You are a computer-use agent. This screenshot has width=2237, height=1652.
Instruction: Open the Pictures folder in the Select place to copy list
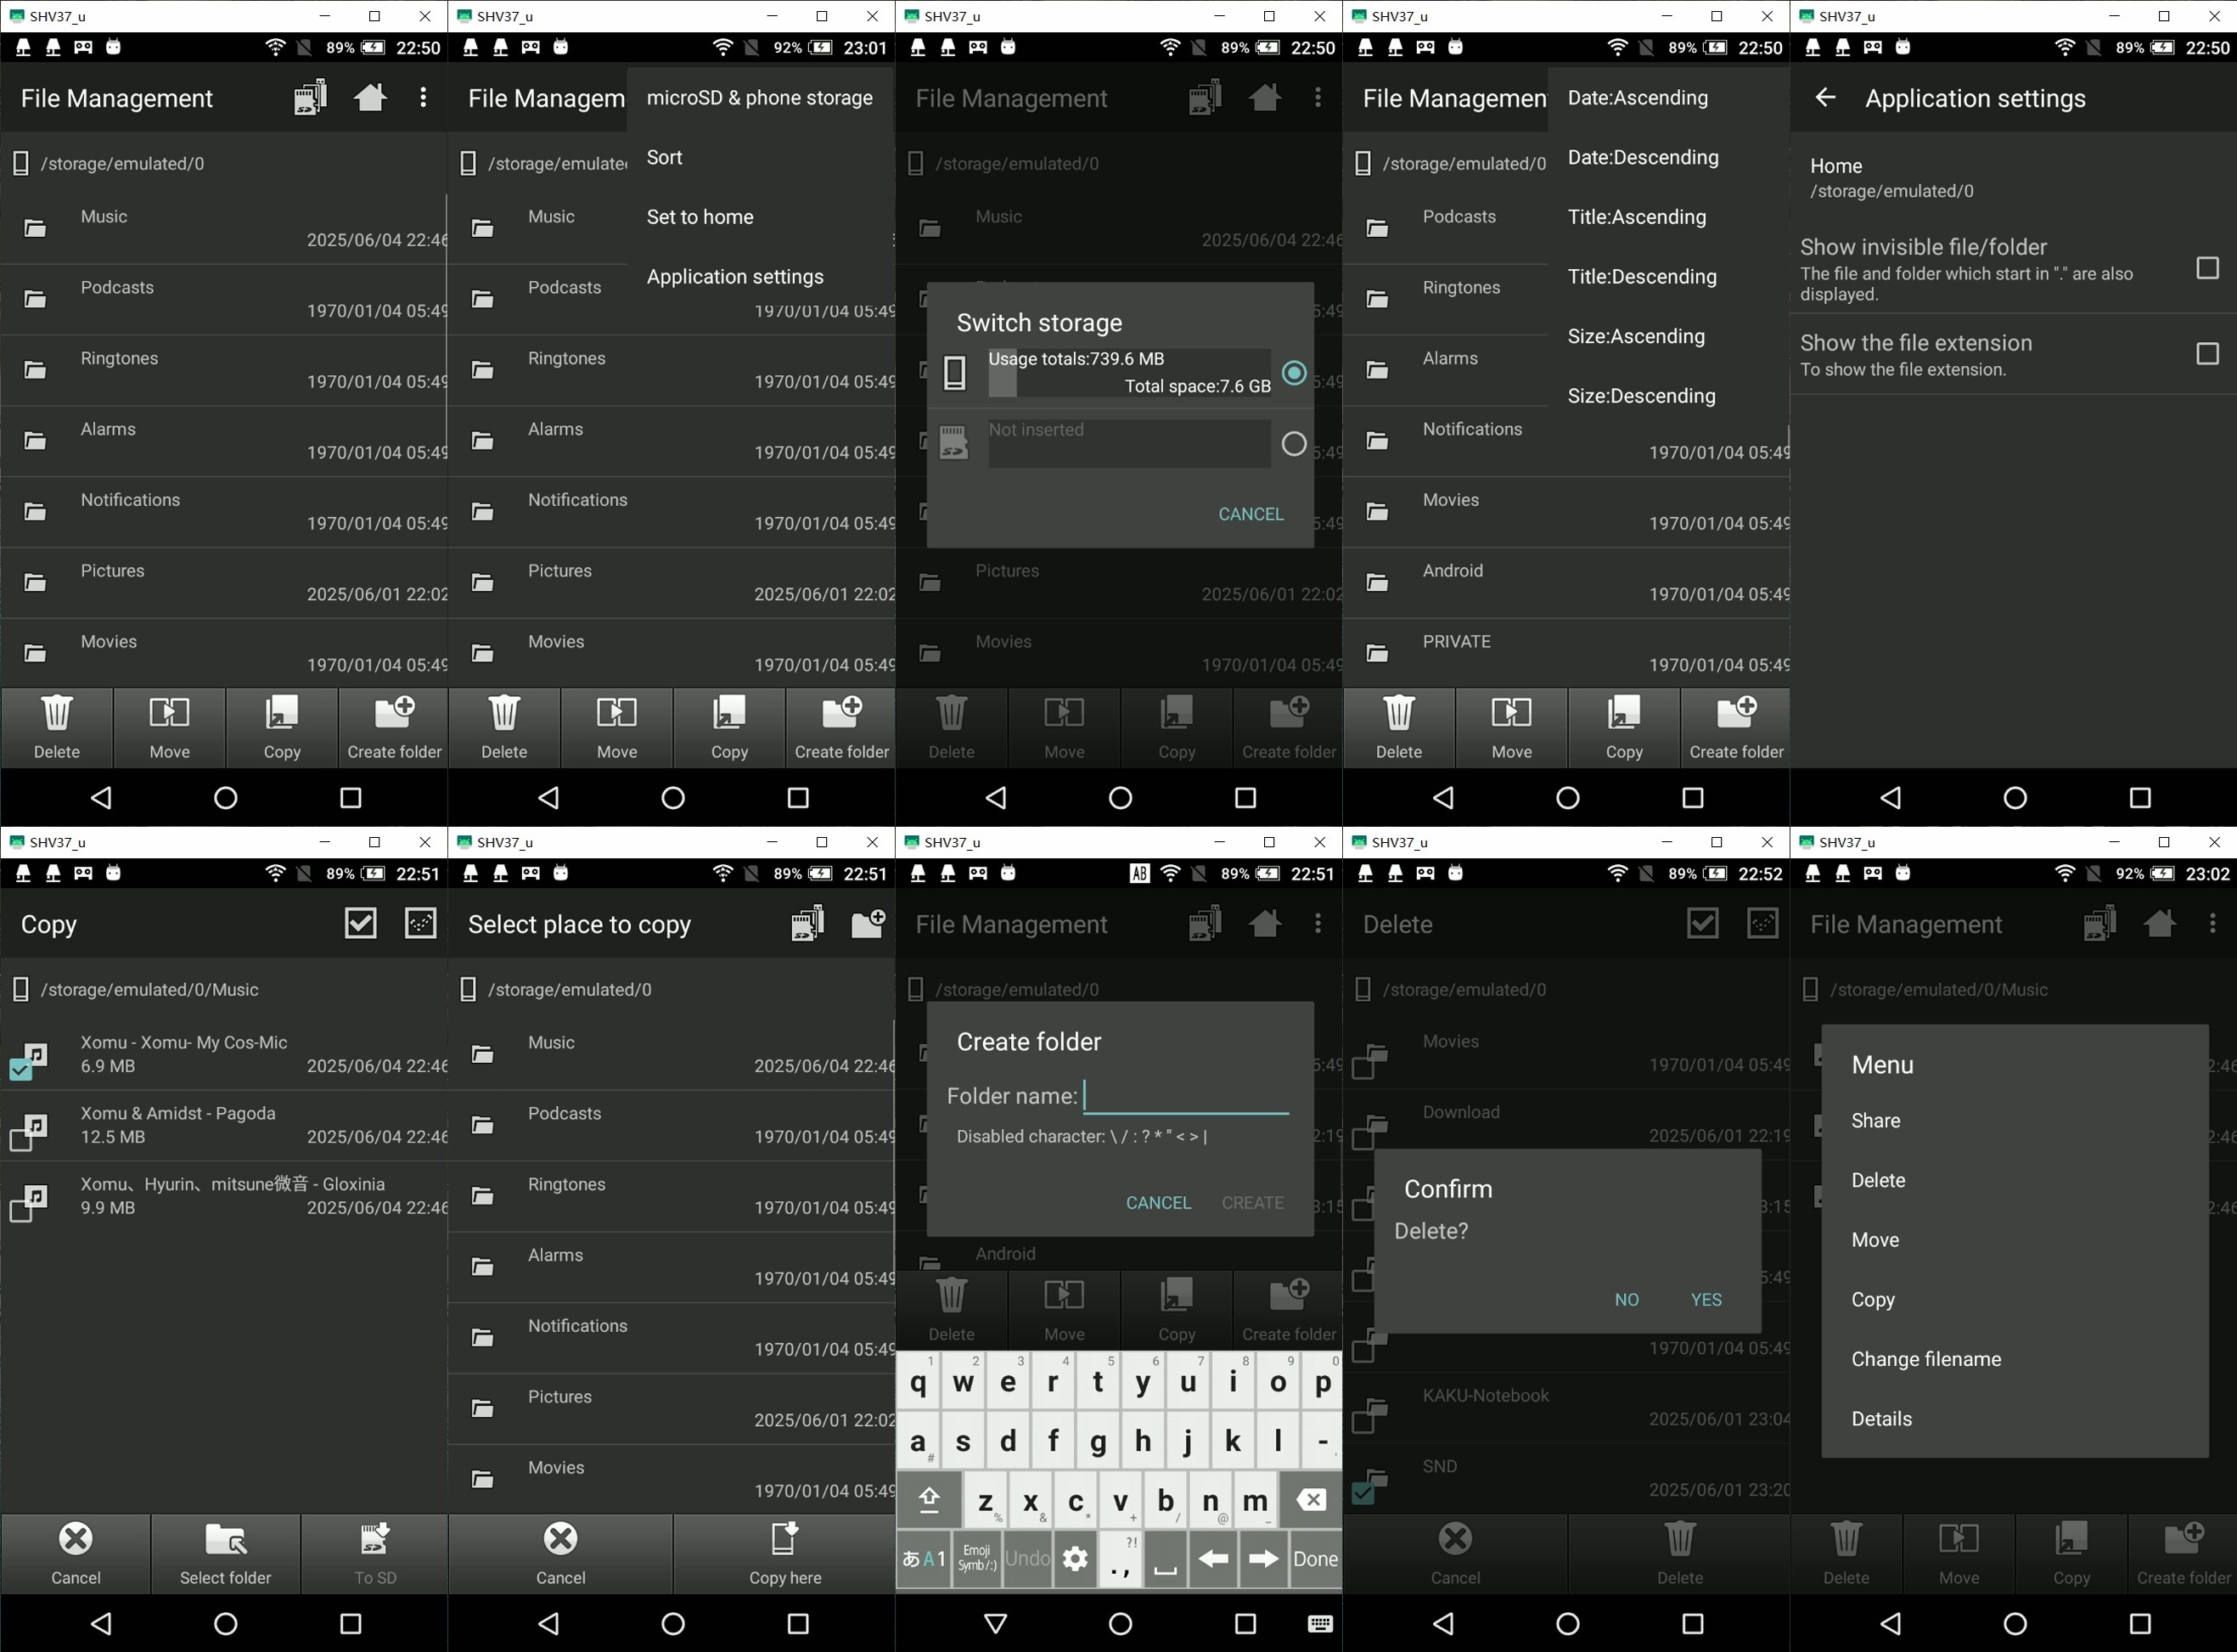[x=671, y=1408]
